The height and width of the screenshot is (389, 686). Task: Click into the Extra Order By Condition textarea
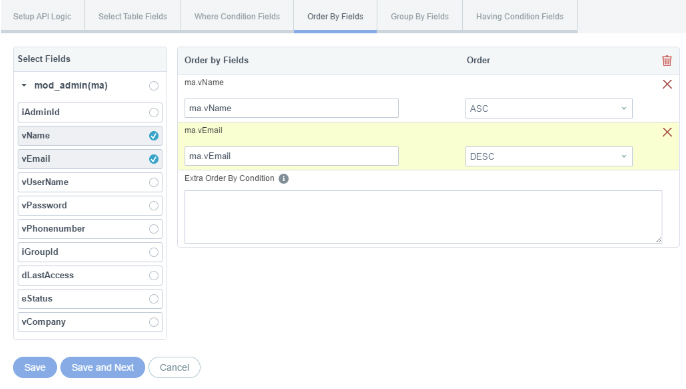click(423, 217)
